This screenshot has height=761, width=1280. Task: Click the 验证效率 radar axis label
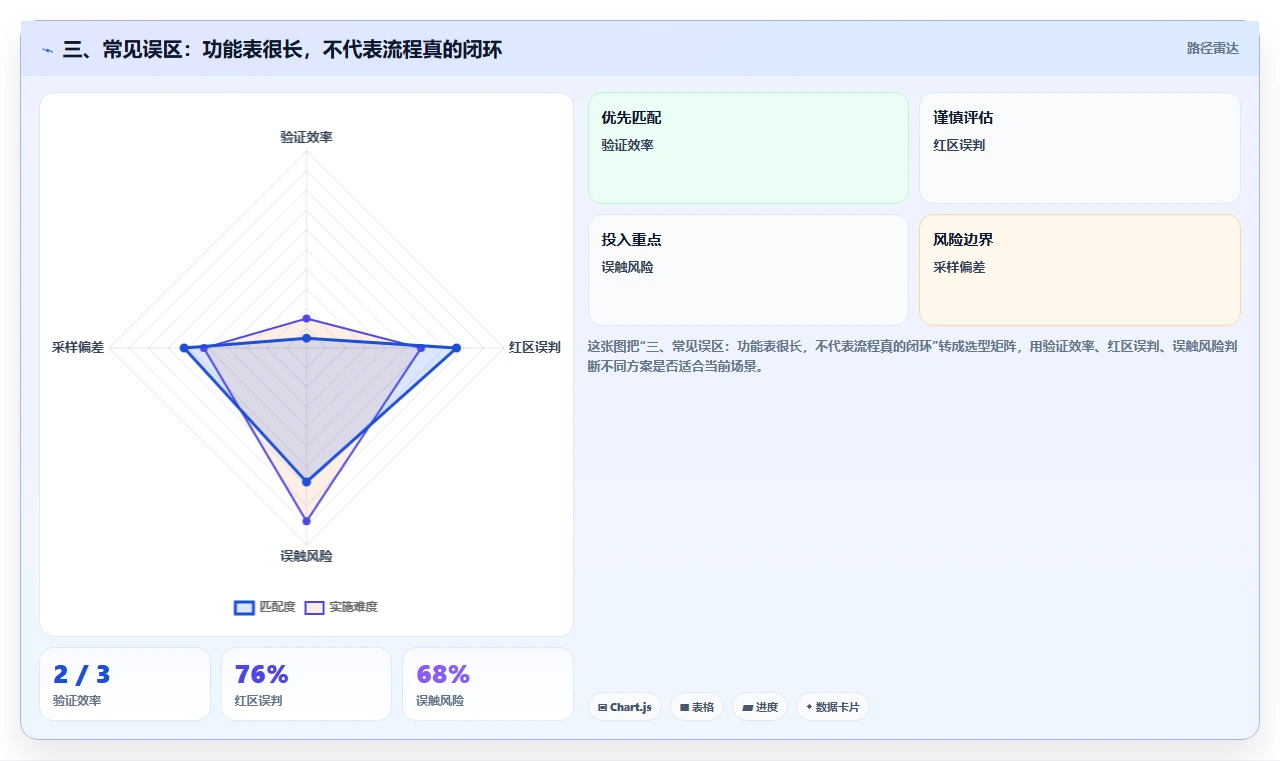click(x=306, y=137)
